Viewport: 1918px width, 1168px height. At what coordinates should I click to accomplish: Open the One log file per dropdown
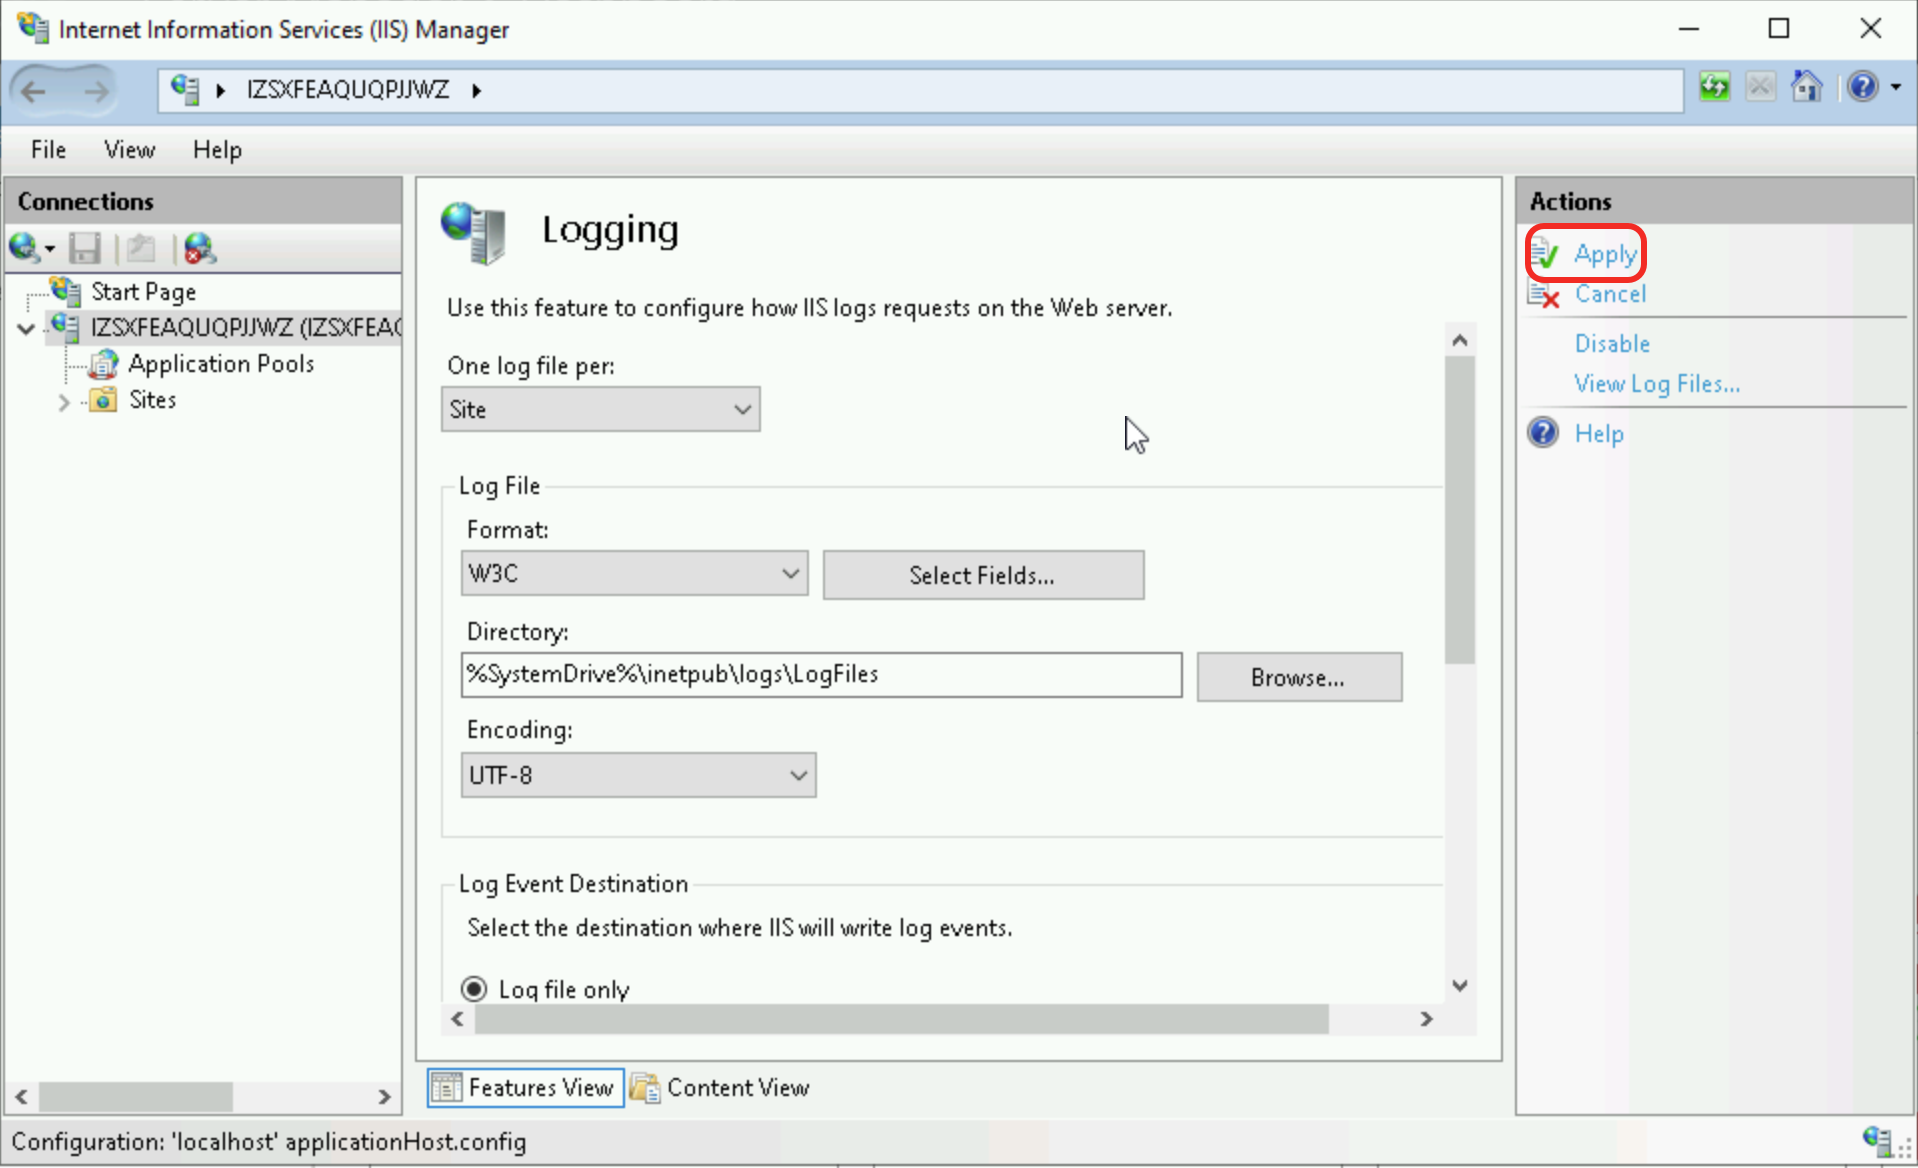coord(601,410)
